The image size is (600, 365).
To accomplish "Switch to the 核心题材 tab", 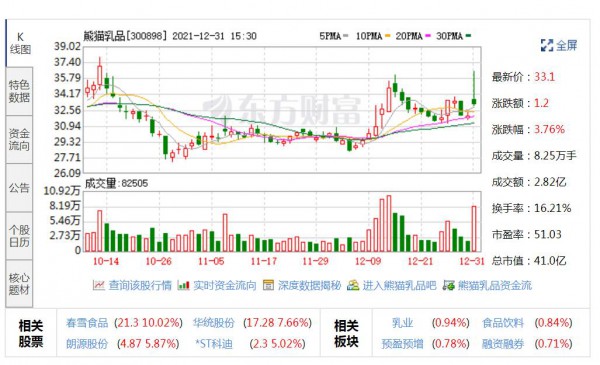I will tap(19, 284).
